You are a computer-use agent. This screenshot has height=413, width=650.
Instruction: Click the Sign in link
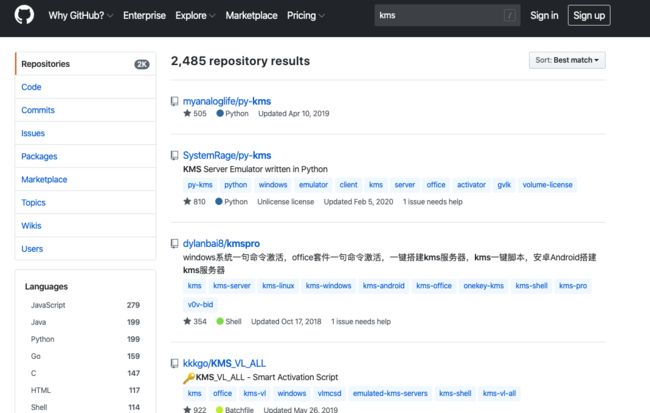[544, 16]
